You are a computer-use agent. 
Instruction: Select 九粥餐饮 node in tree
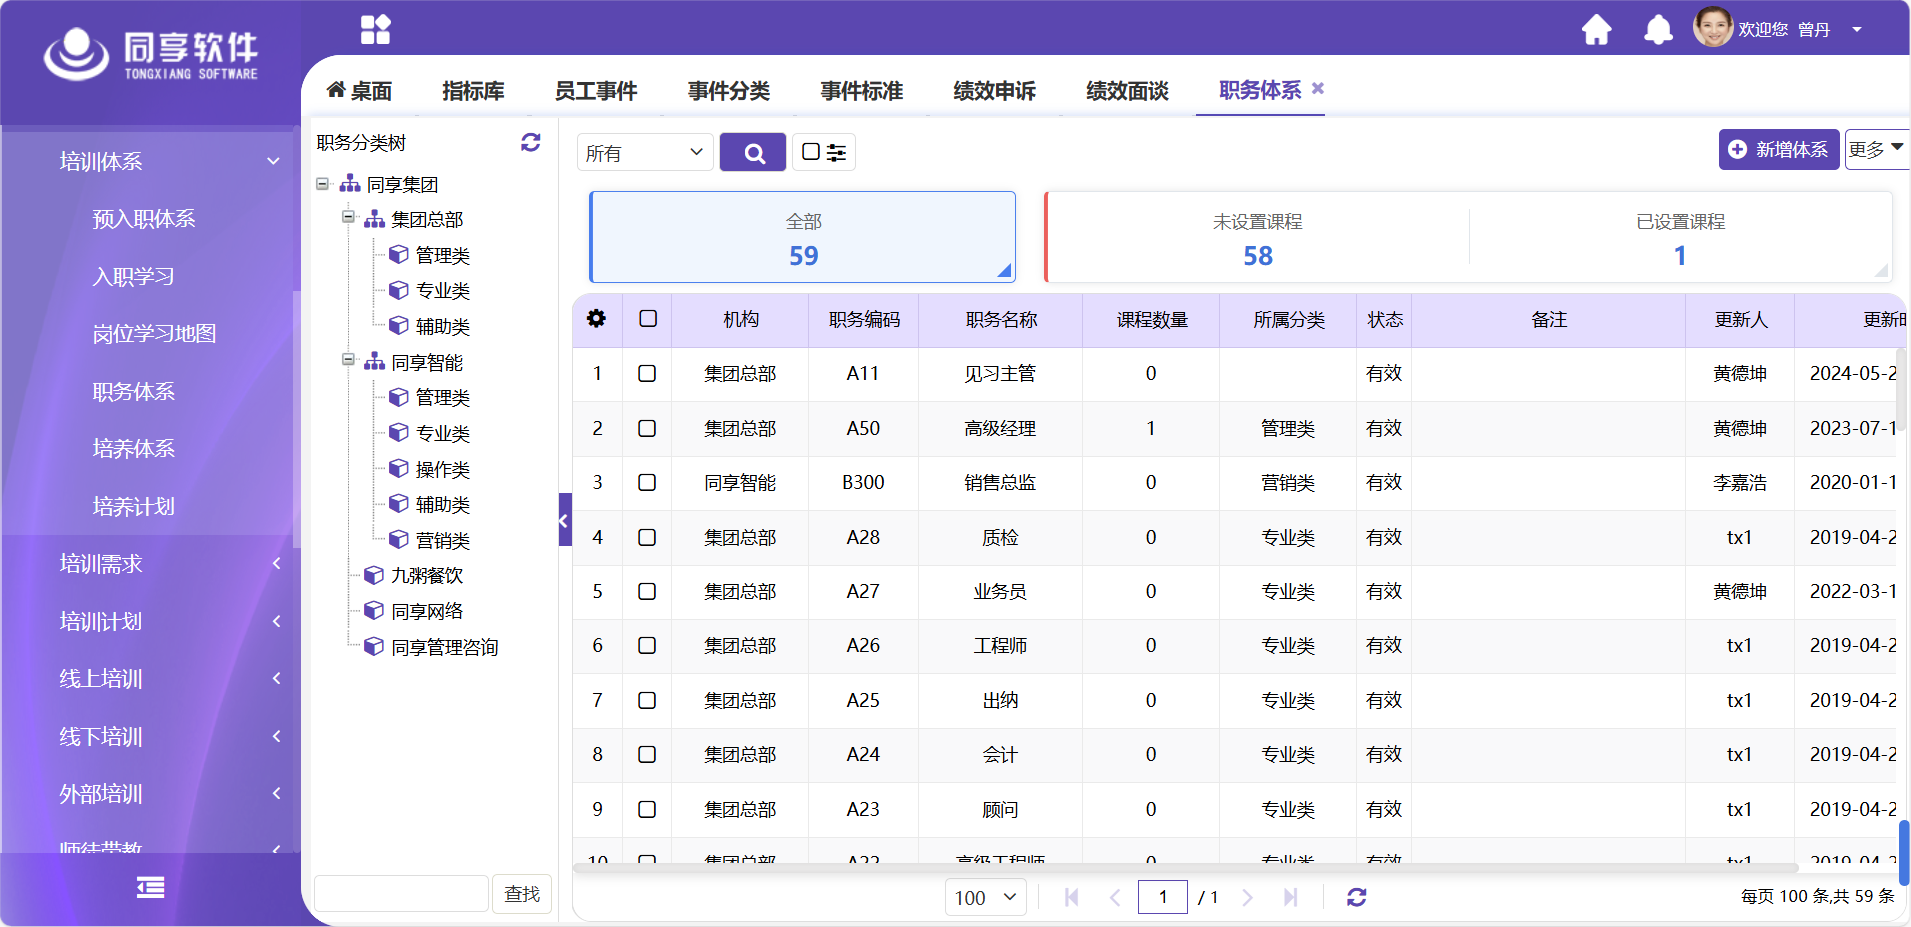click(x=427, y=576)
